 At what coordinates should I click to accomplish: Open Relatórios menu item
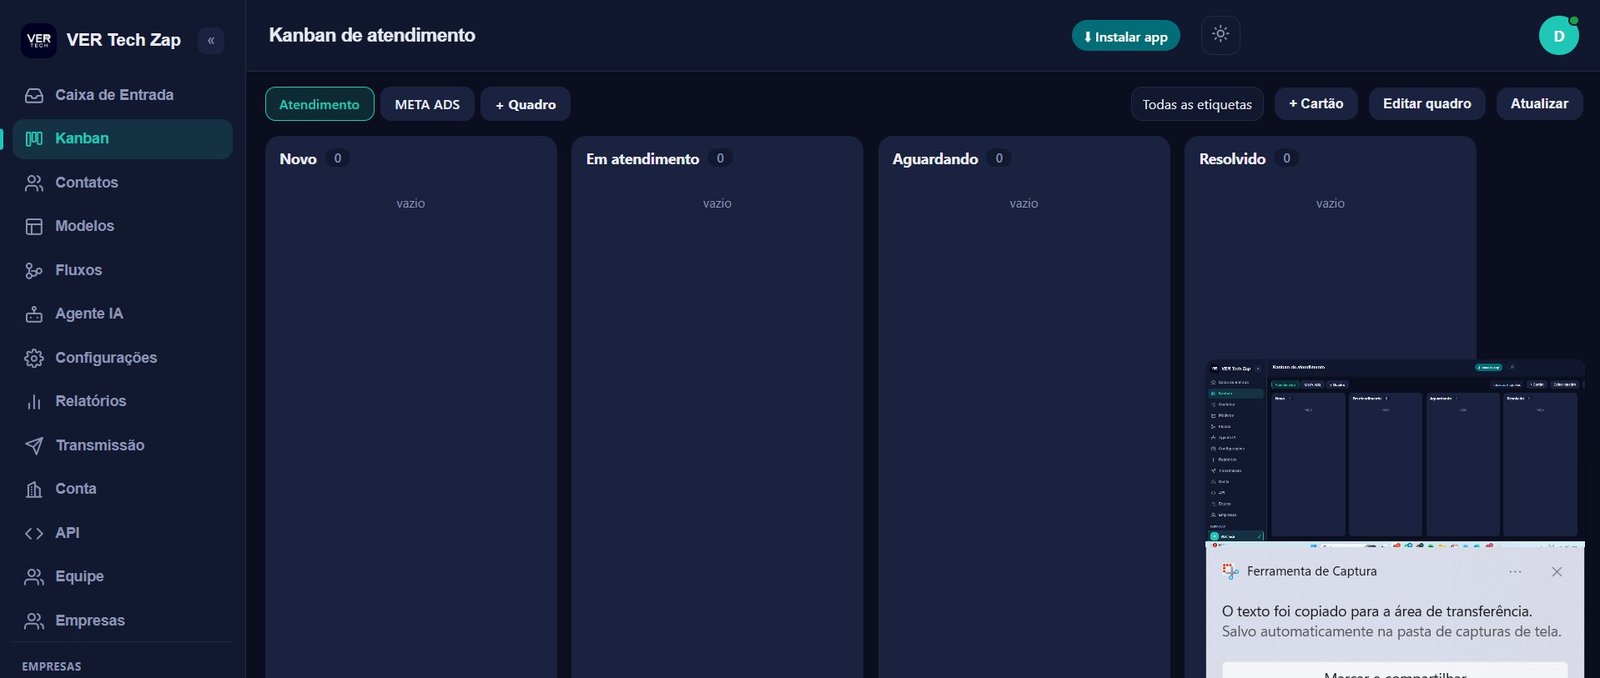point(122,401)
